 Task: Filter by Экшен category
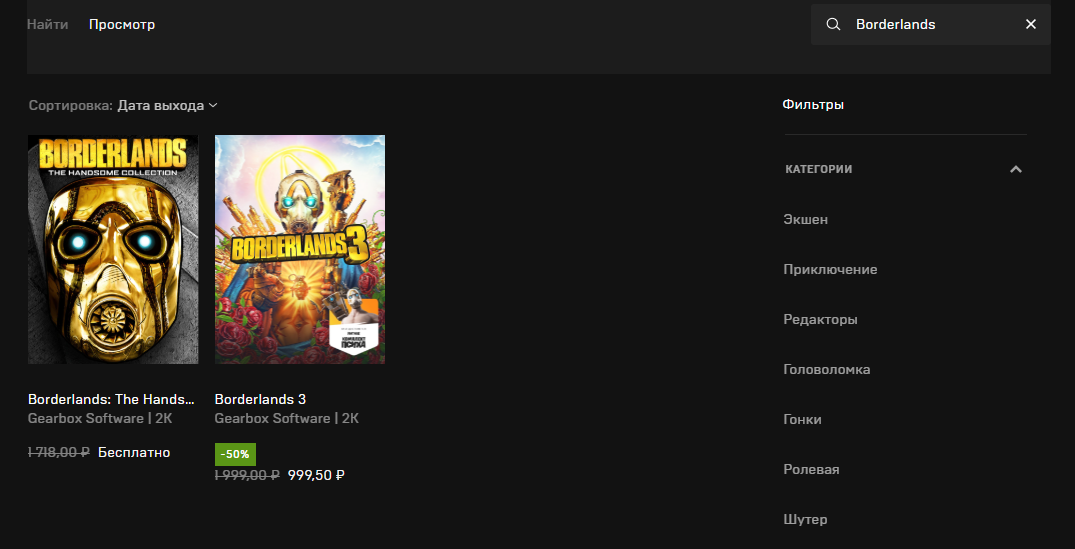(806, 219)
